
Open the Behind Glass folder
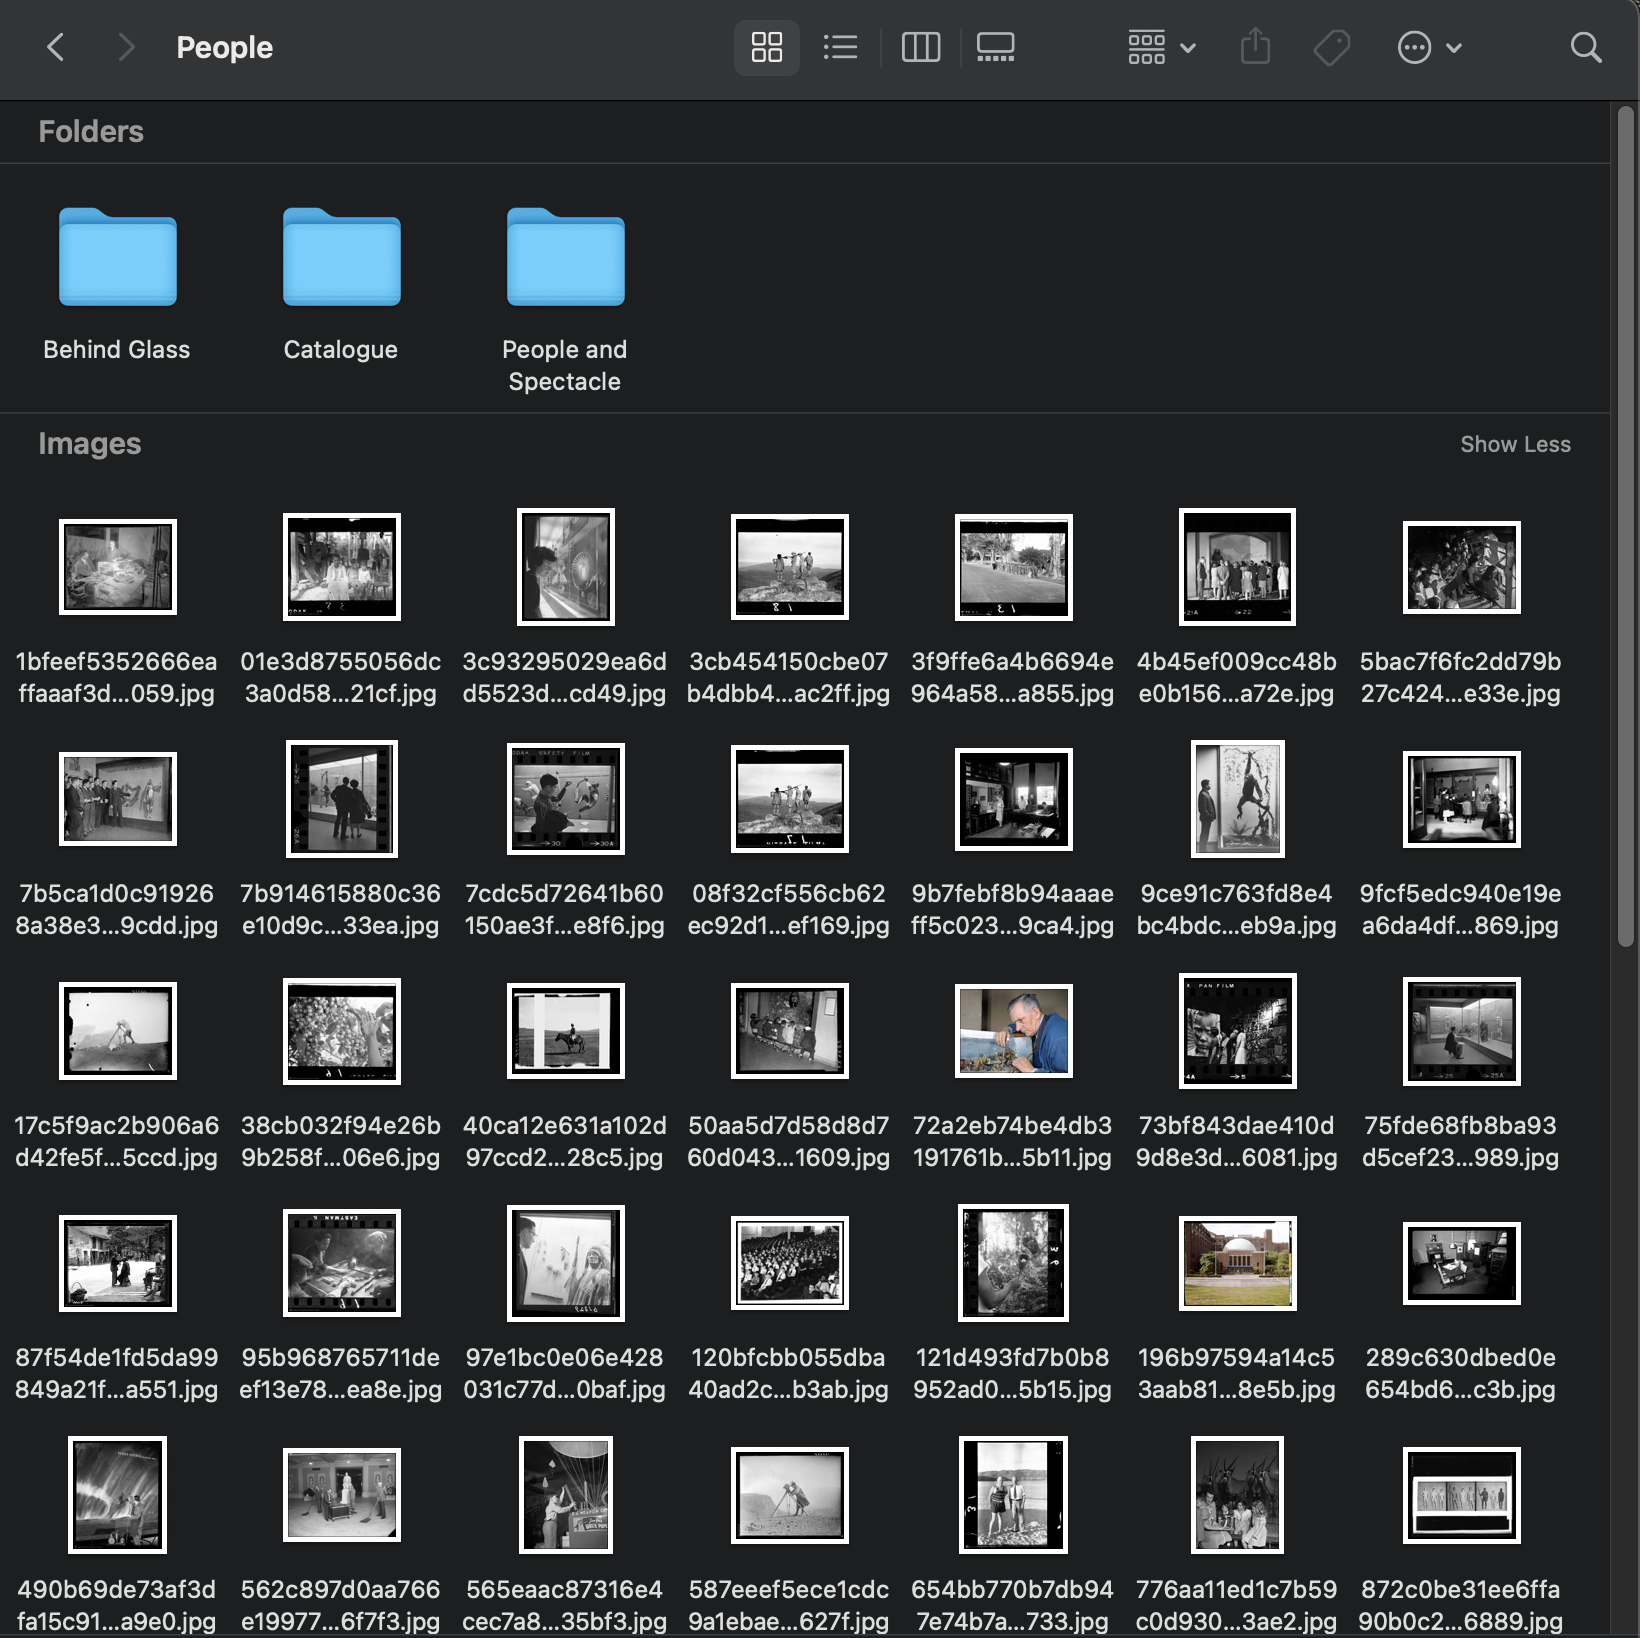point(117,258)
